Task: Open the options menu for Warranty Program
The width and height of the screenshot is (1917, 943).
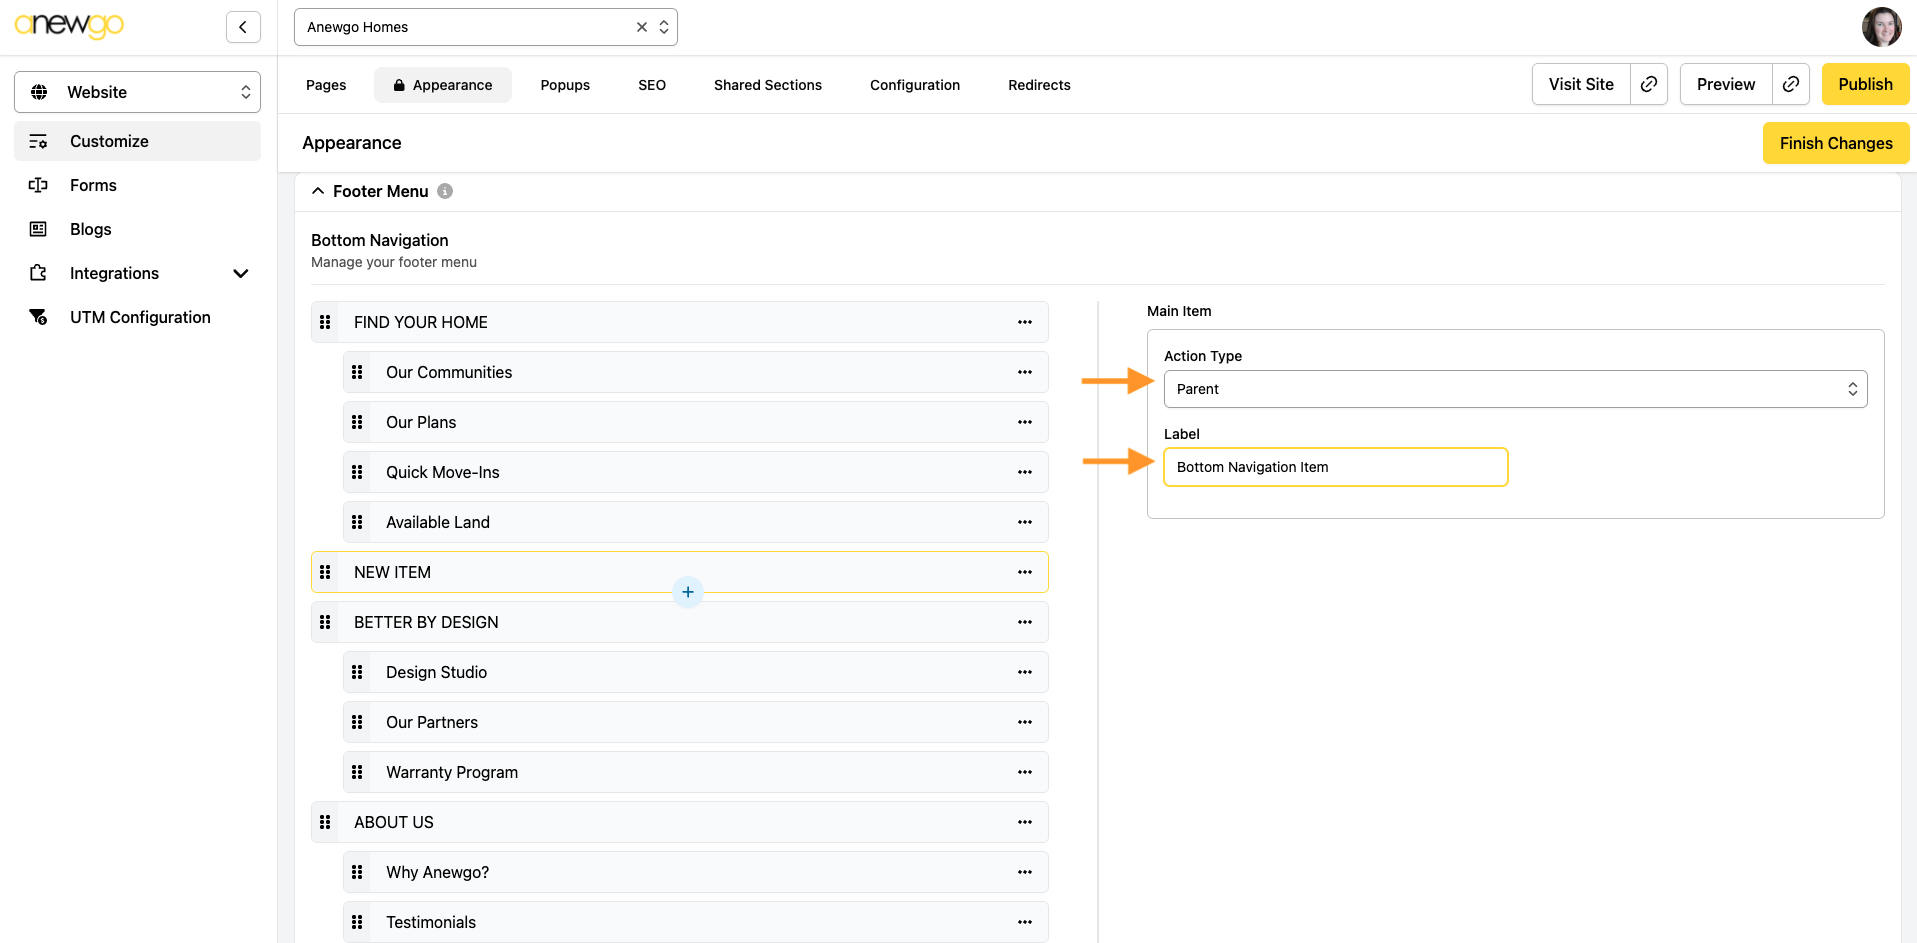Action: point(1024,772)
